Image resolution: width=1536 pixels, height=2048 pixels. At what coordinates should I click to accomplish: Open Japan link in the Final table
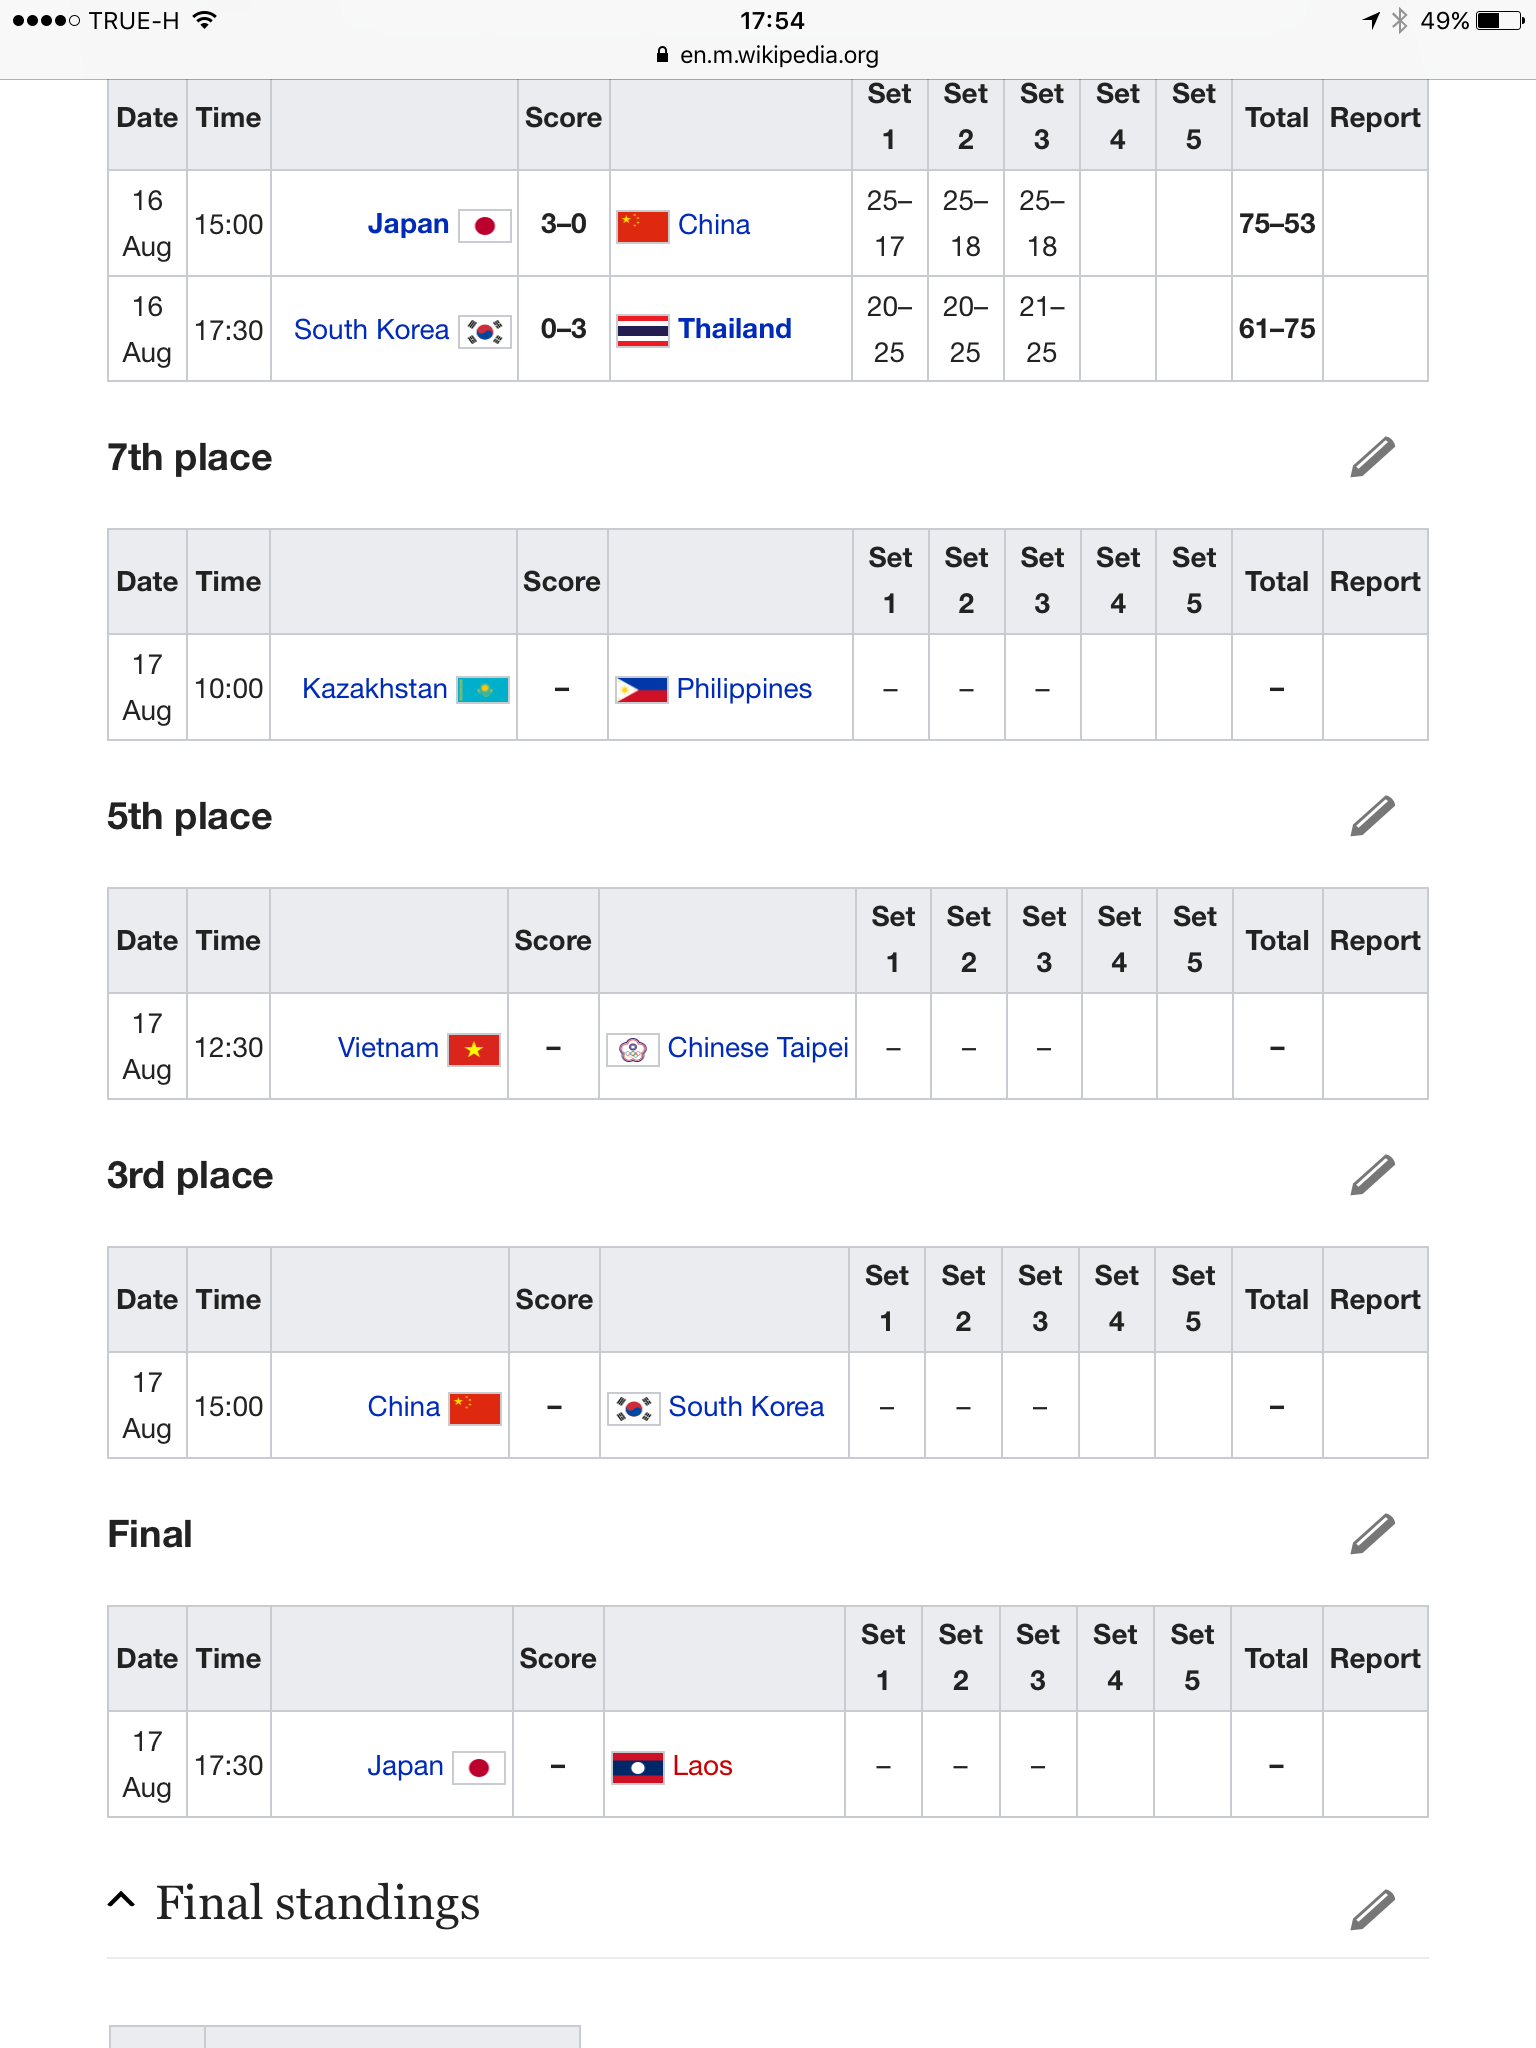point(405,1766)
